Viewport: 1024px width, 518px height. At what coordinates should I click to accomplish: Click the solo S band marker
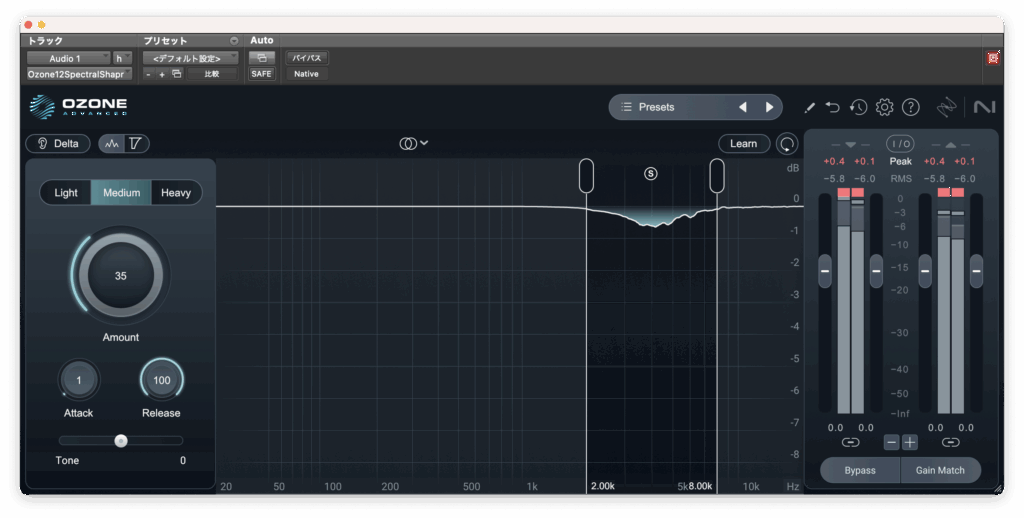tap(651, 173)
